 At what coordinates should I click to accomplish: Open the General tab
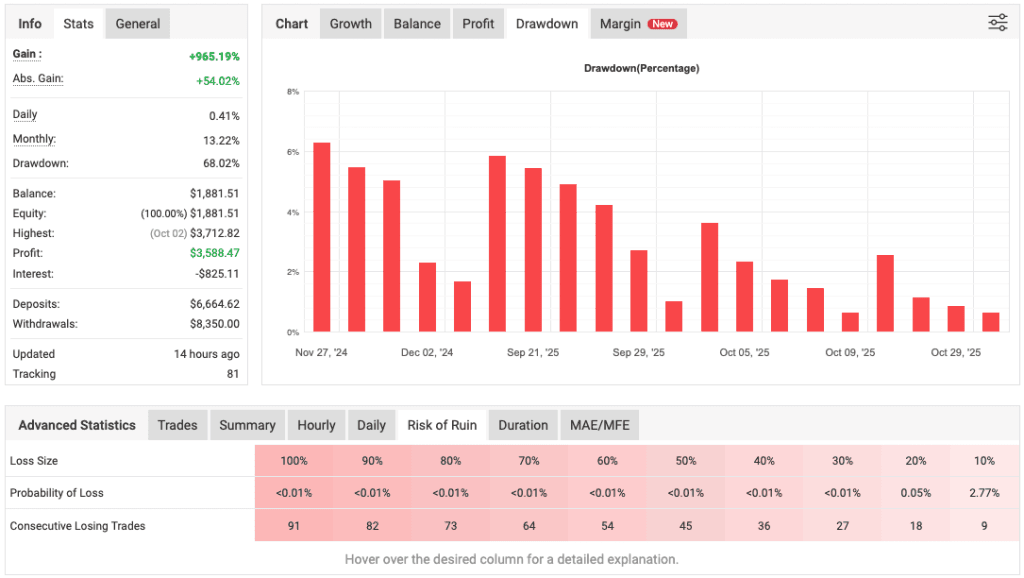(137, 24)
